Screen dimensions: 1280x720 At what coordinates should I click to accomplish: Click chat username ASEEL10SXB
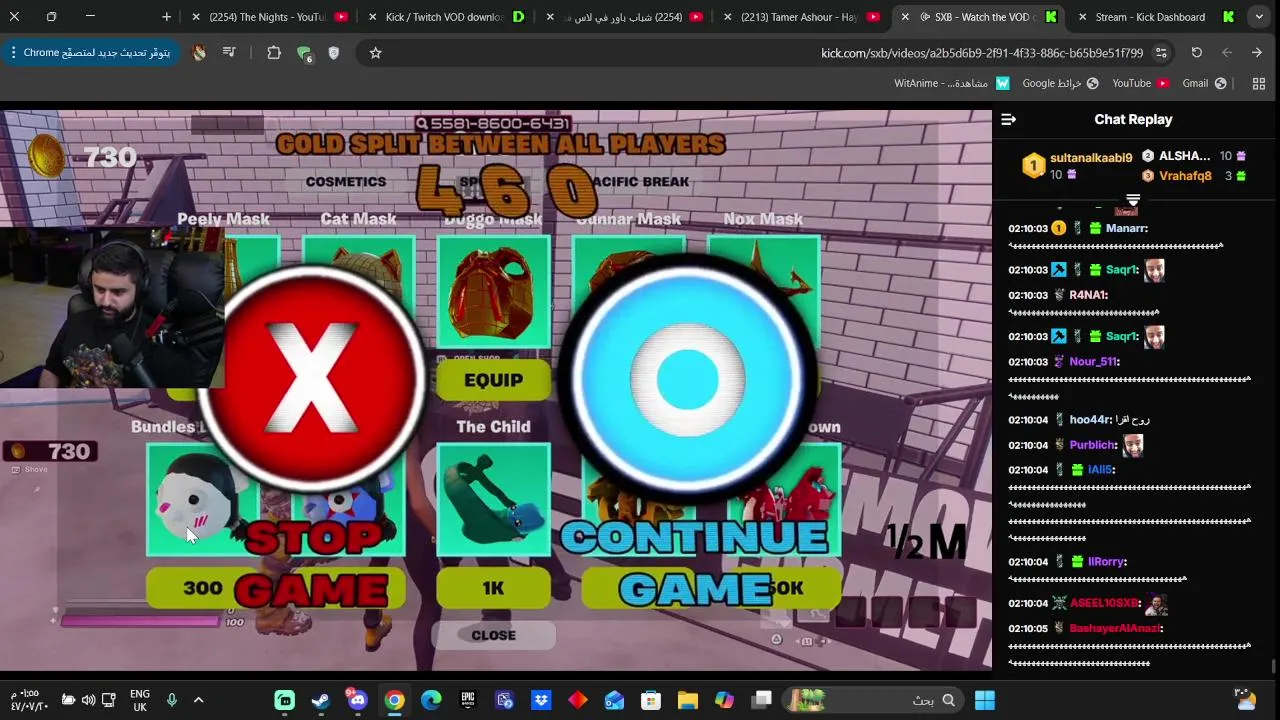coord(1104,604)
